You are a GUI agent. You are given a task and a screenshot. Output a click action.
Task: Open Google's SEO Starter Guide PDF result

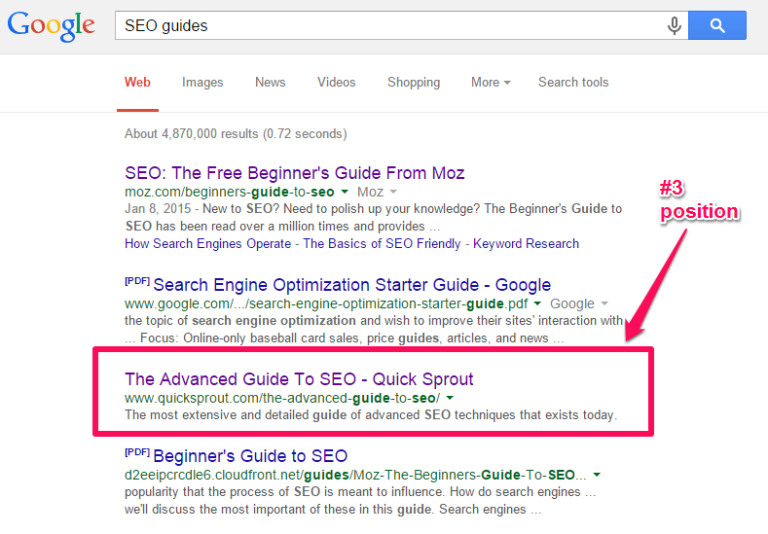pyautogui.click(x=351, y=285)
